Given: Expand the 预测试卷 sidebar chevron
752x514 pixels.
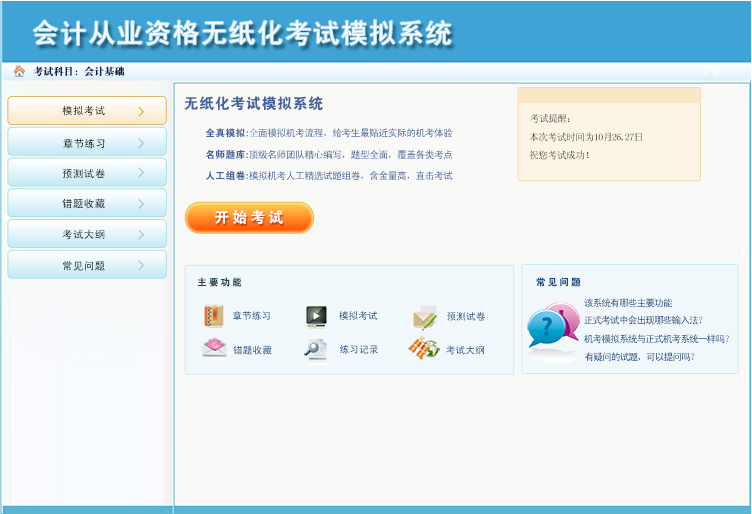Looking at the screenshot, I should click(x=141, y=173).
